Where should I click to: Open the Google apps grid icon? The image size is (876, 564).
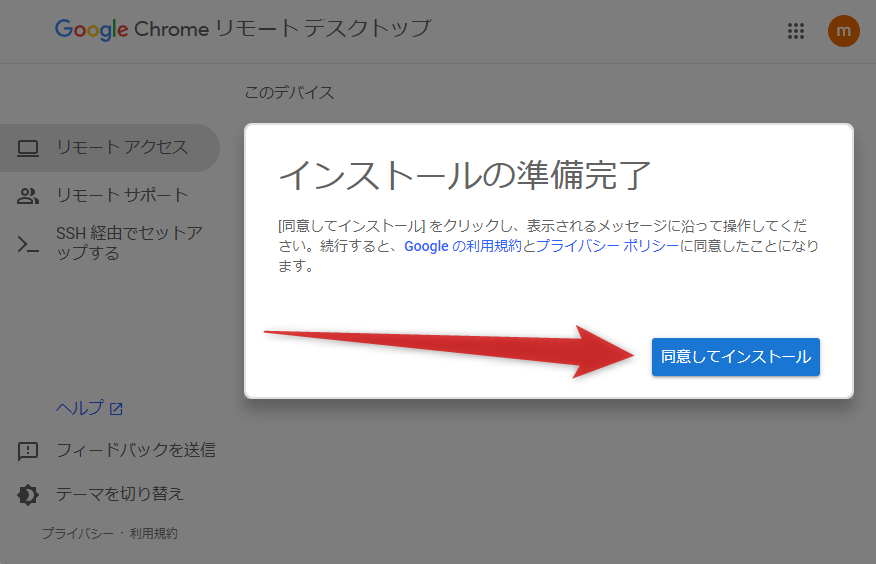pyautogui.click(x=796, y=31)
